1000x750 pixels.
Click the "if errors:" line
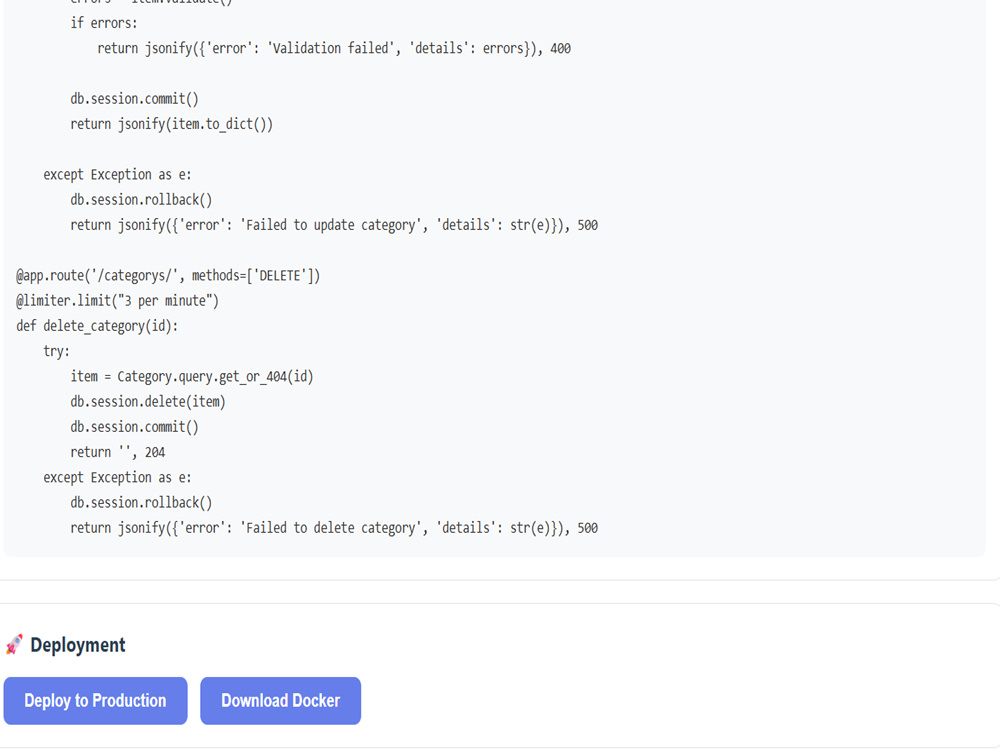tap(104, 23)
